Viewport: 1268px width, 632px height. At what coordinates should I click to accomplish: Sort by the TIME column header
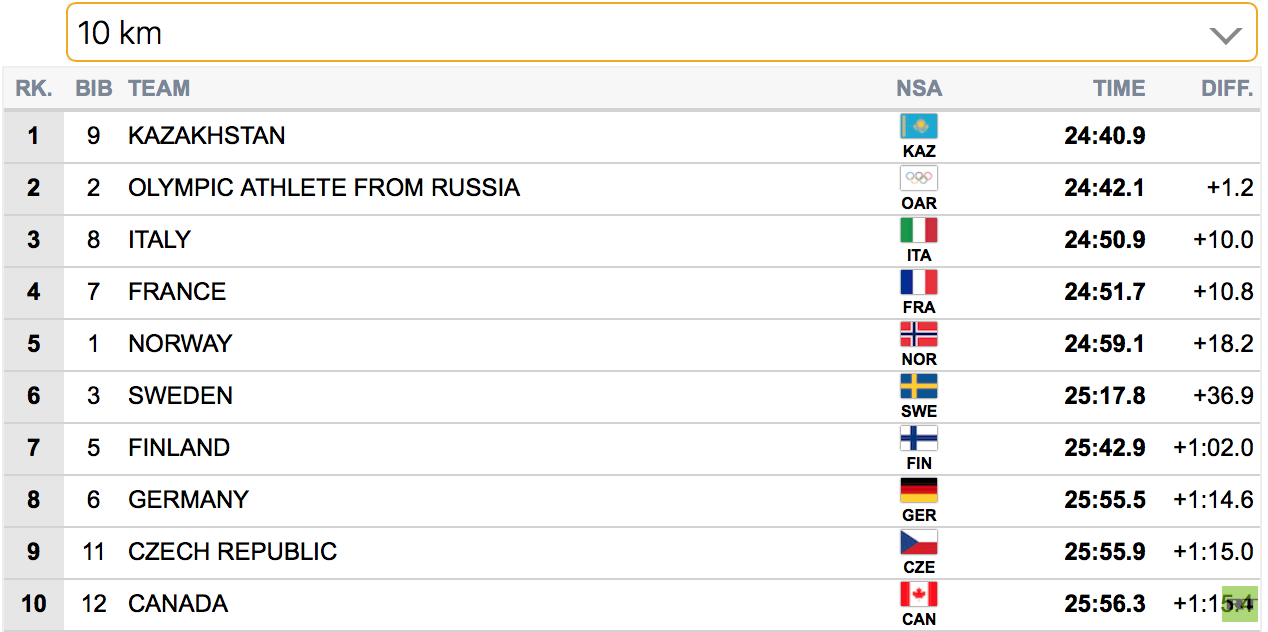tap(1119, 88)
